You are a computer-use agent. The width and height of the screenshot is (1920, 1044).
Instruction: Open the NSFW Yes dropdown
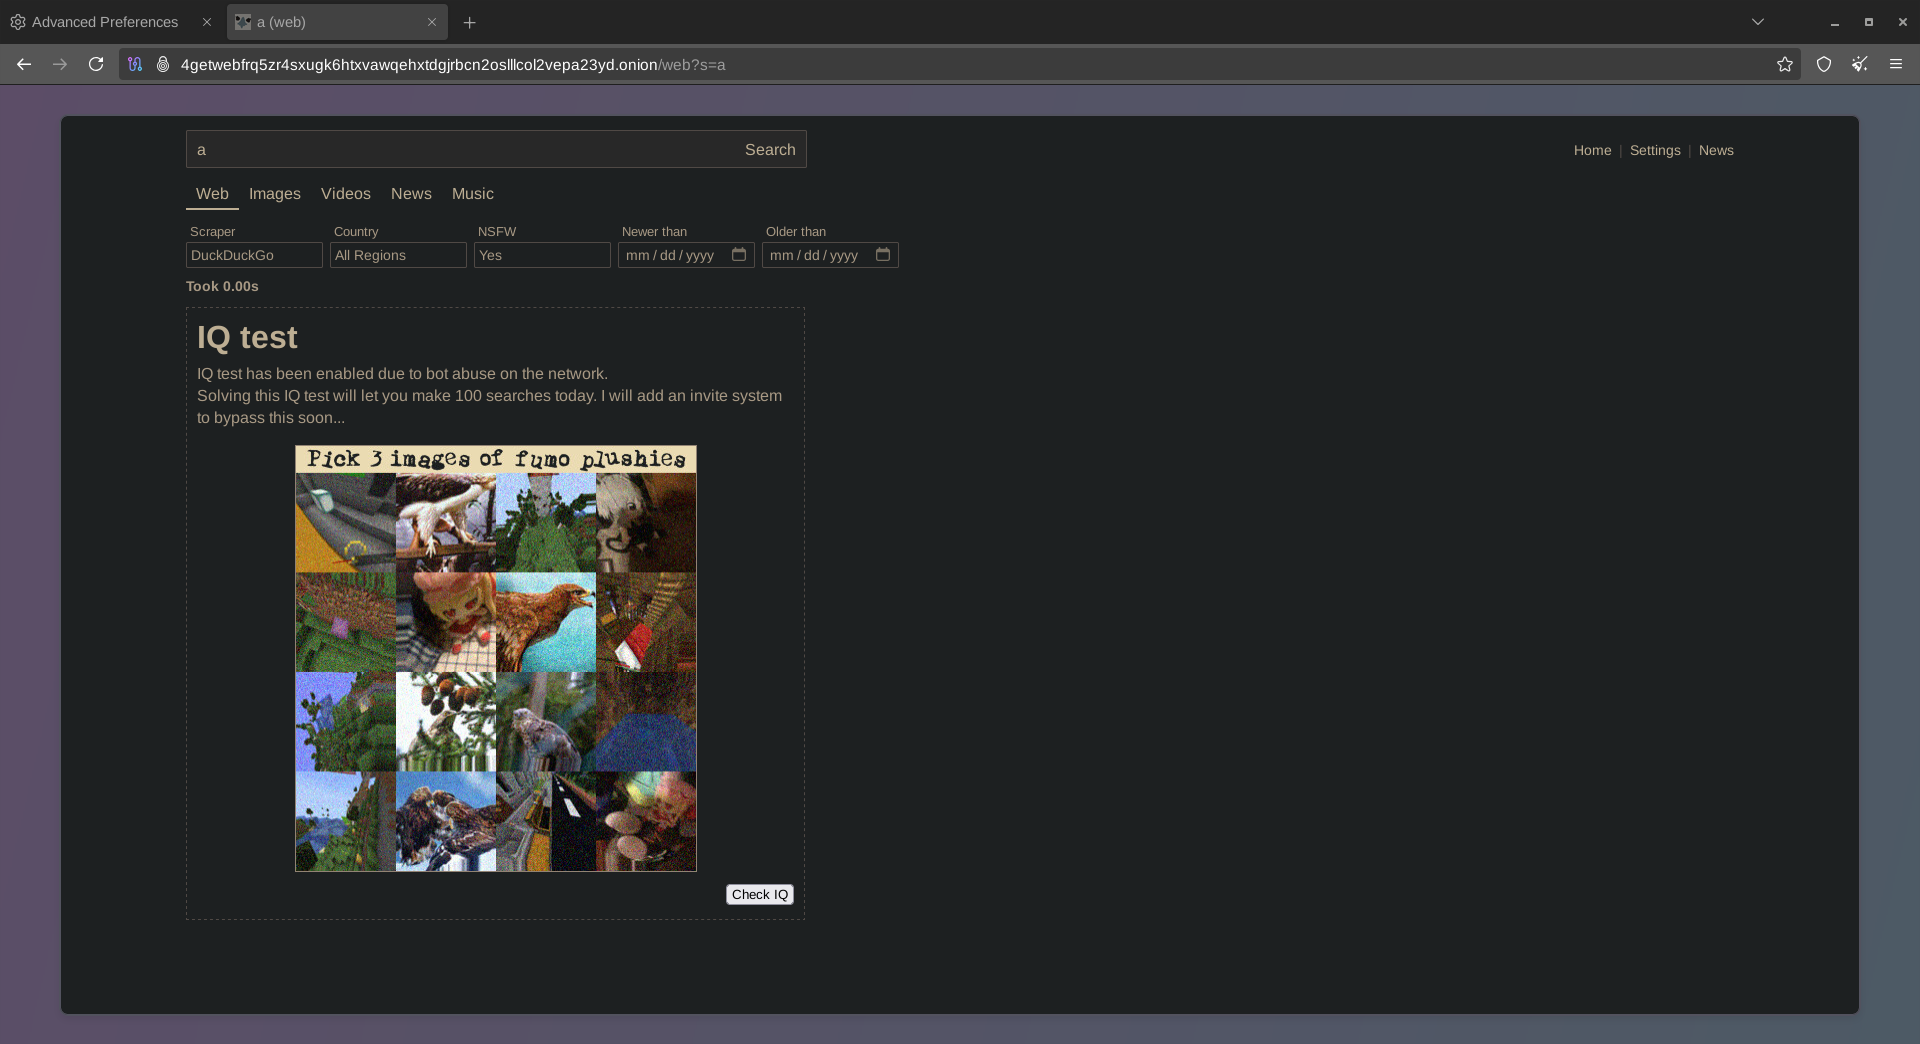click(x=542, y=255)
